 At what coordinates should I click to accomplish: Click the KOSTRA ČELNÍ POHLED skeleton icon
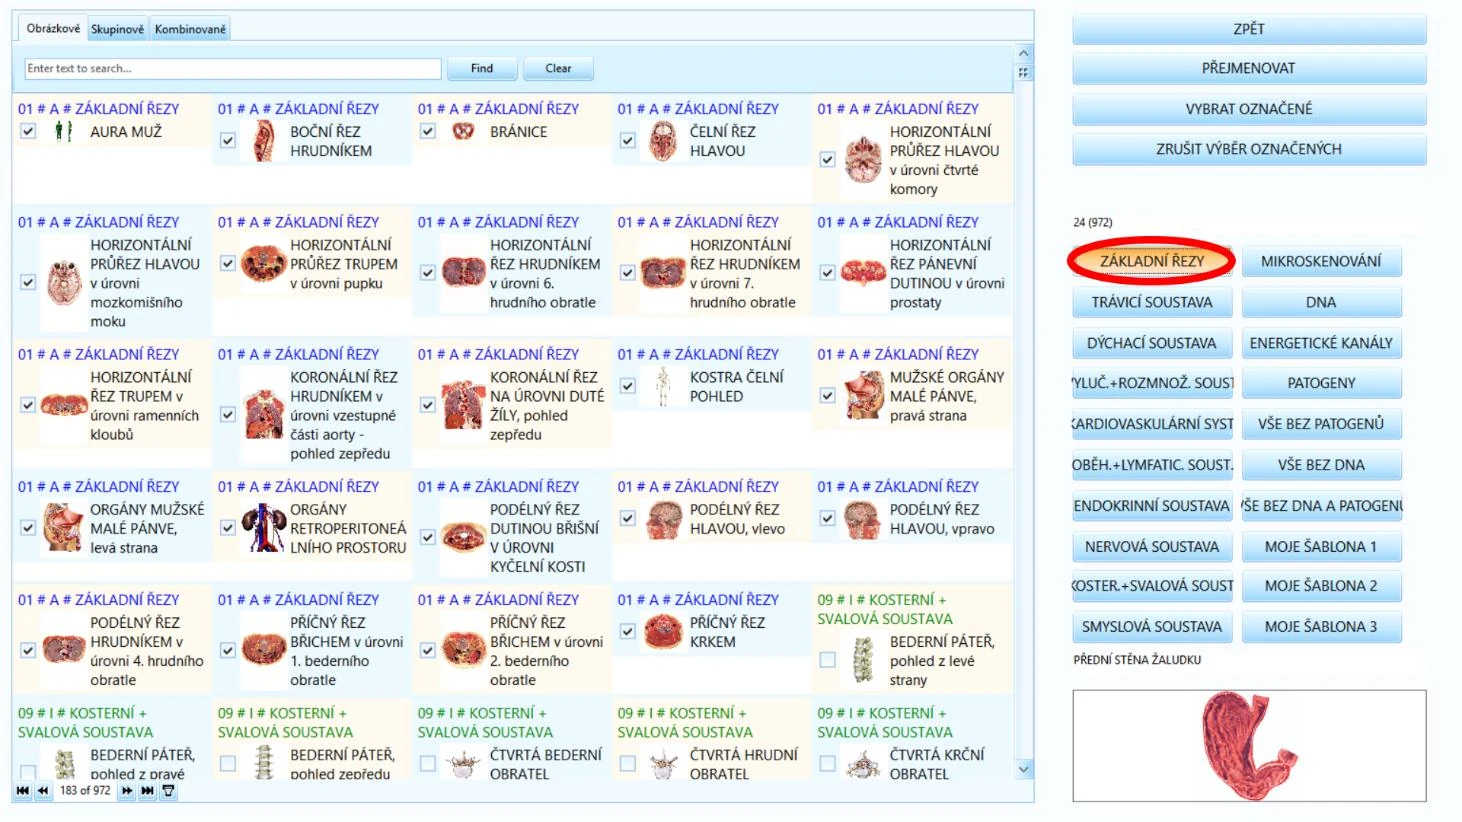(662, 387)
